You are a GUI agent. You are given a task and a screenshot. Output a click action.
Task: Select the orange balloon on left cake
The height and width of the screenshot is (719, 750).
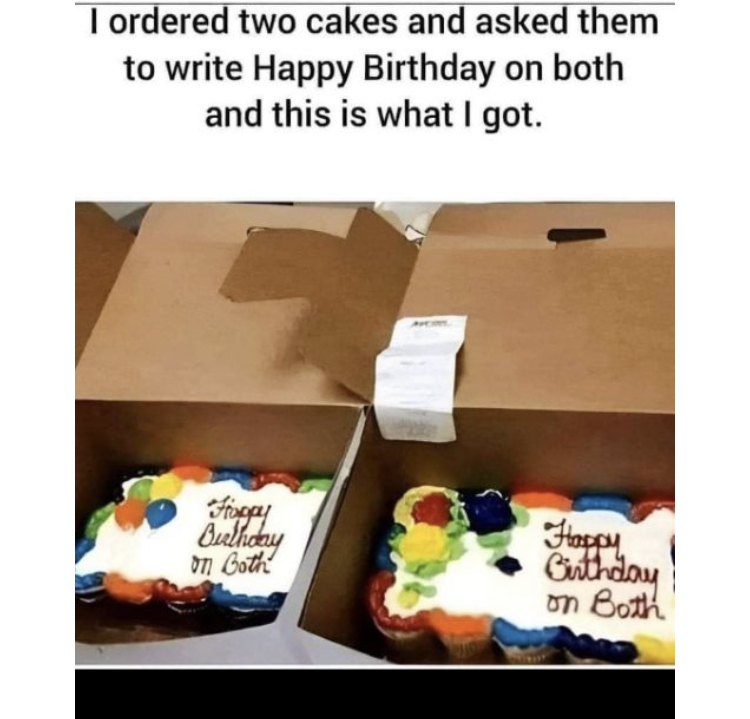129,515
